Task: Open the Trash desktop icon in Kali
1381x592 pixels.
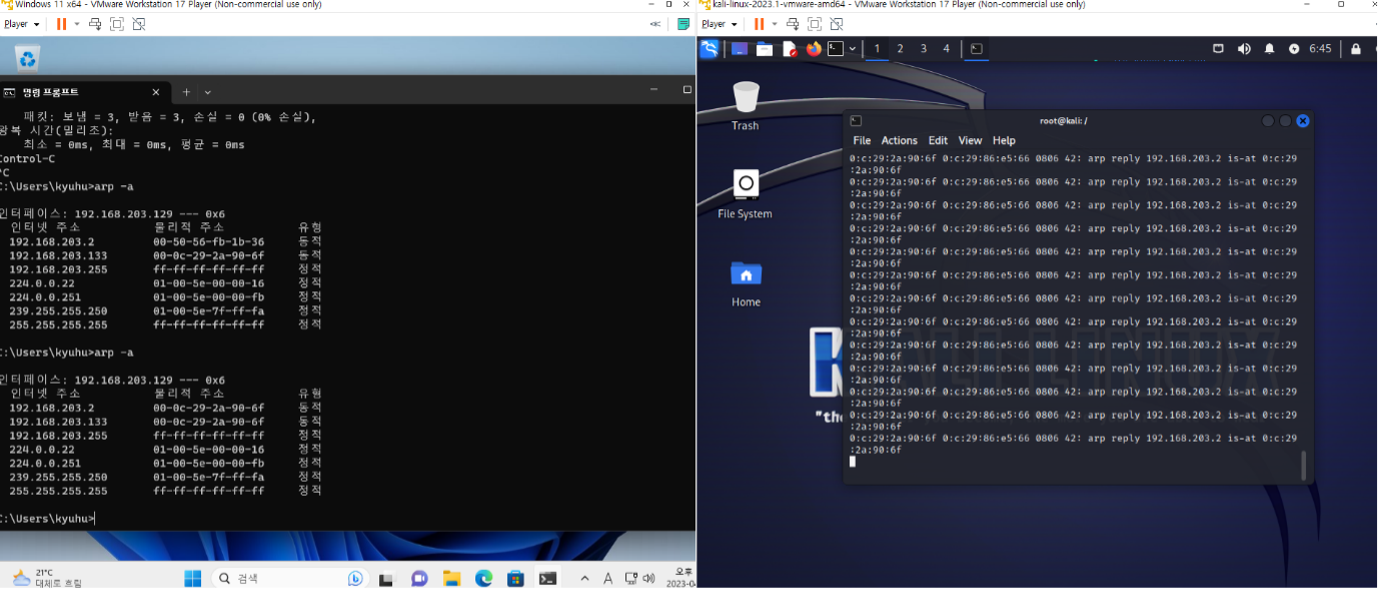Action: 745,99
